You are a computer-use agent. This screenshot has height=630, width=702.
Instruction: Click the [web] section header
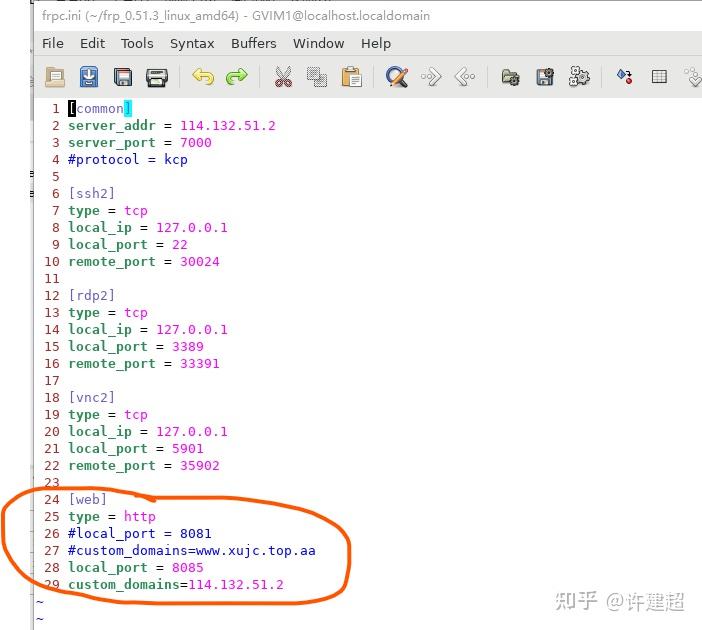pyautogui.click(x=88, y=499)
